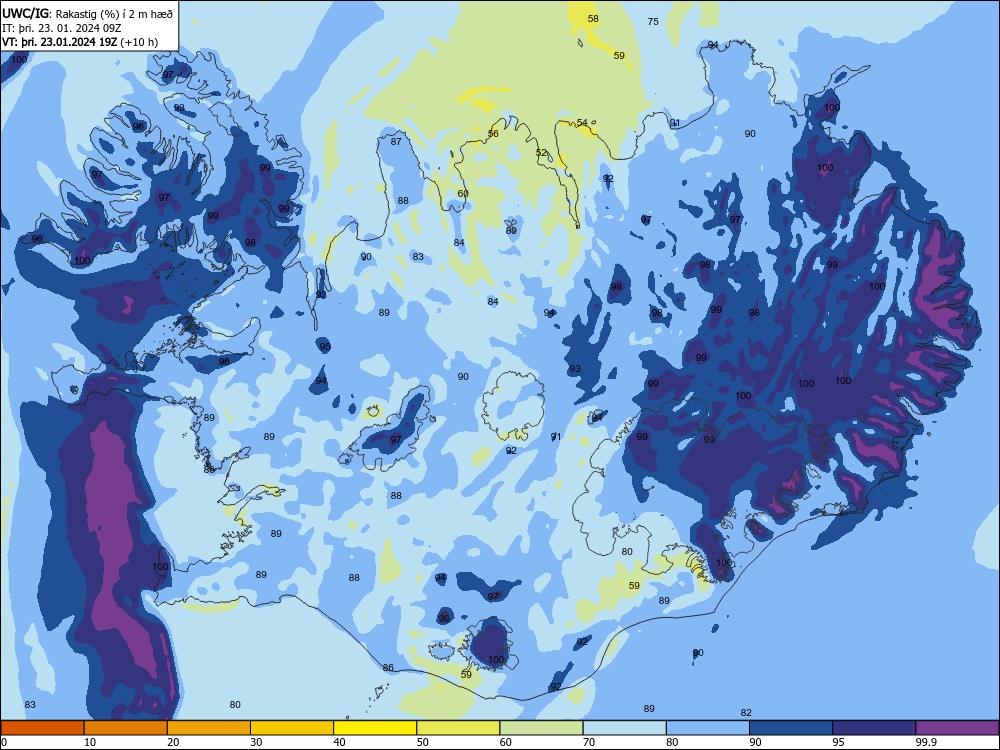
Task: Click the map humidity value '82'
Action: point(746,712)
